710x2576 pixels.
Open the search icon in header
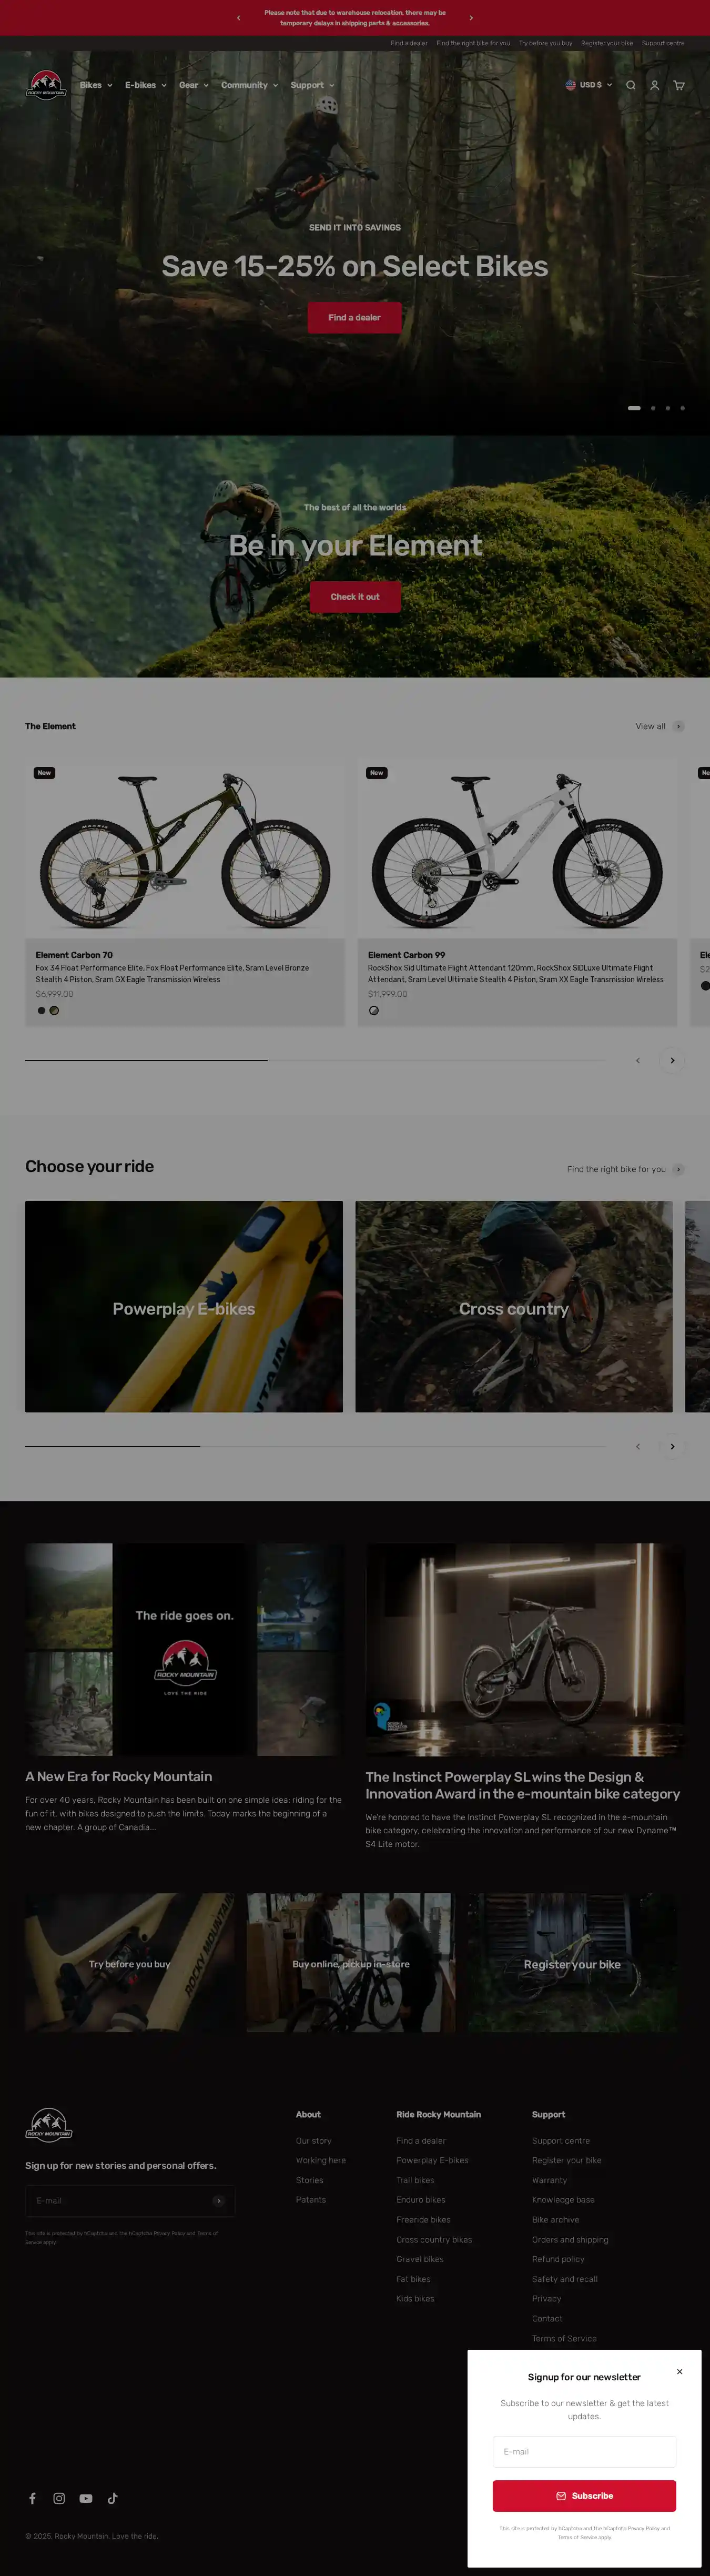tap(630, 85)
